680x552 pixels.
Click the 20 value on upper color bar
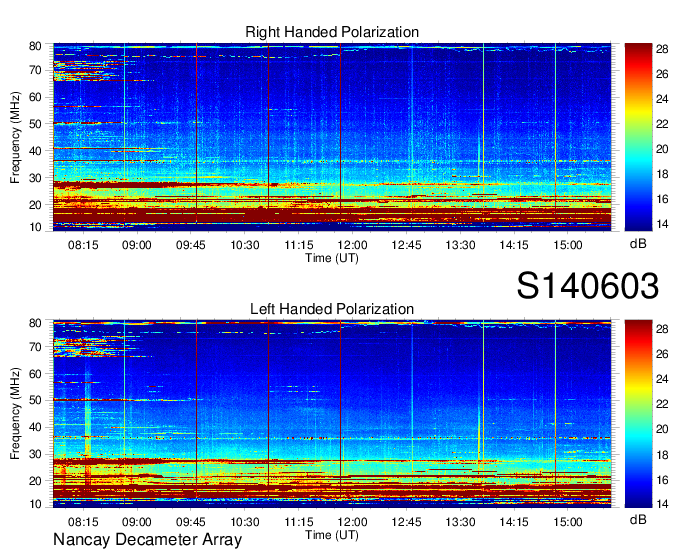point(662,149)
